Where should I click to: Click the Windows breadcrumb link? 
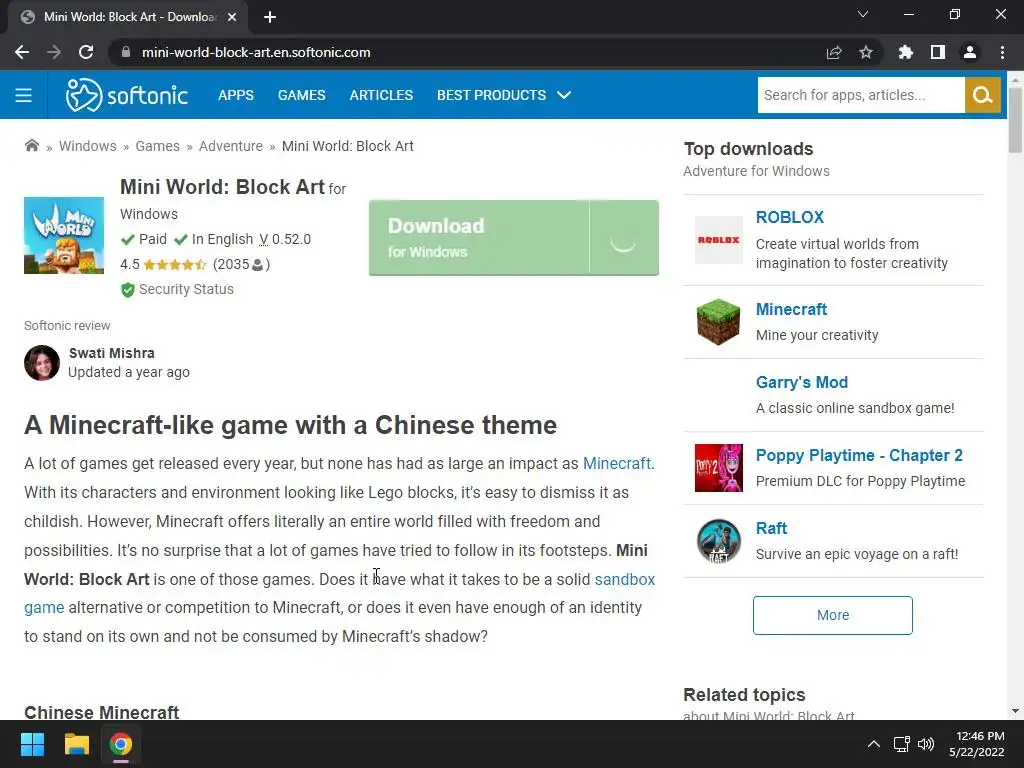(x=88, y=146)
